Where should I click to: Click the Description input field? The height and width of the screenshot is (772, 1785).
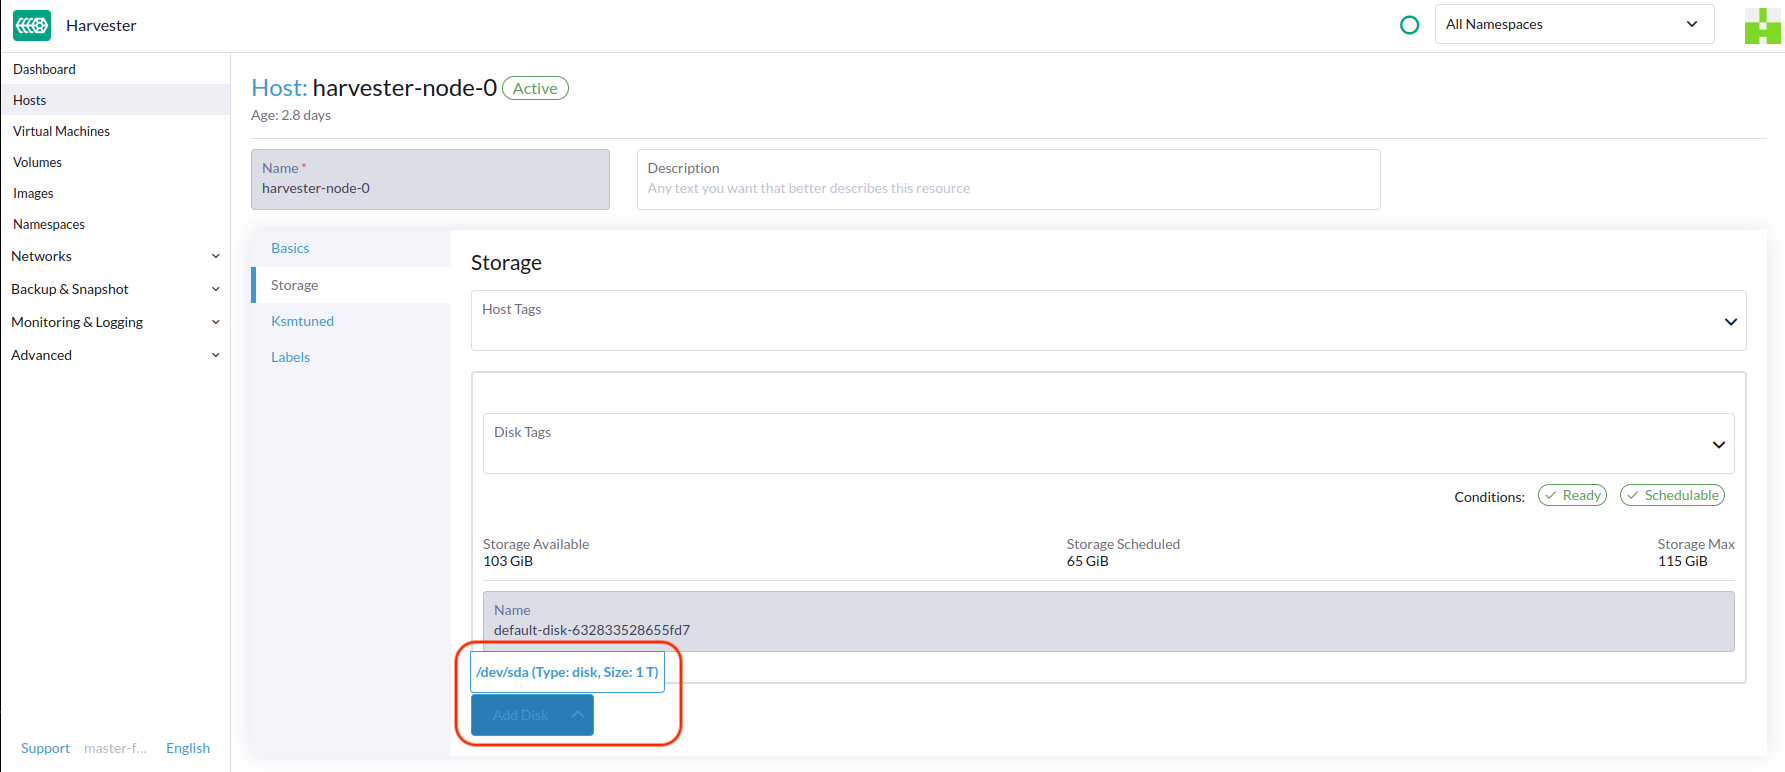pyautogui.click(x=1008, y=189)
